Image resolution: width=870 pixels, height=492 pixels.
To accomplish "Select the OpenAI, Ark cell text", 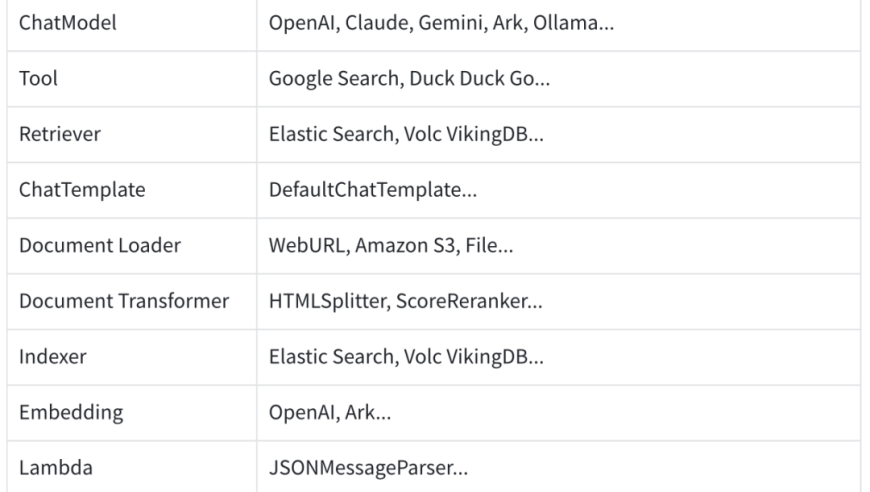I will [330, 412].
